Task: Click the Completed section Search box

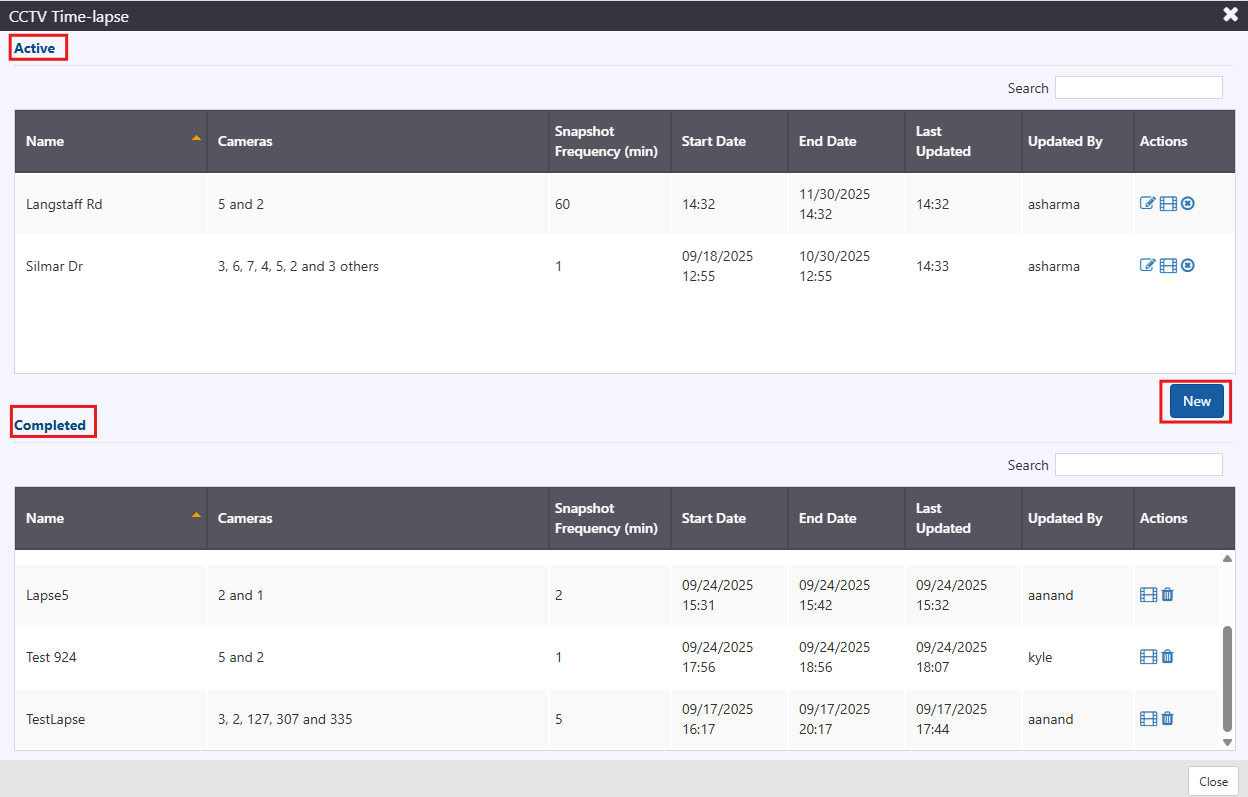Action: [x=1138, y=465]
